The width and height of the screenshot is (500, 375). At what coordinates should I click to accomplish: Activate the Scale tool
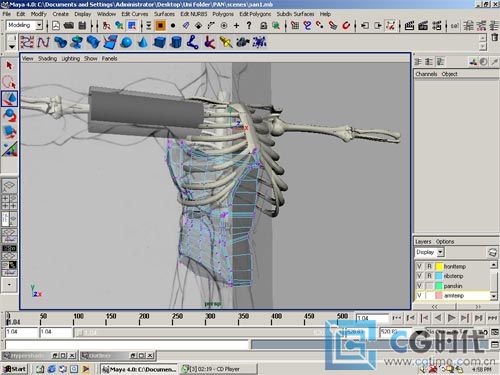tap(9, 132)
